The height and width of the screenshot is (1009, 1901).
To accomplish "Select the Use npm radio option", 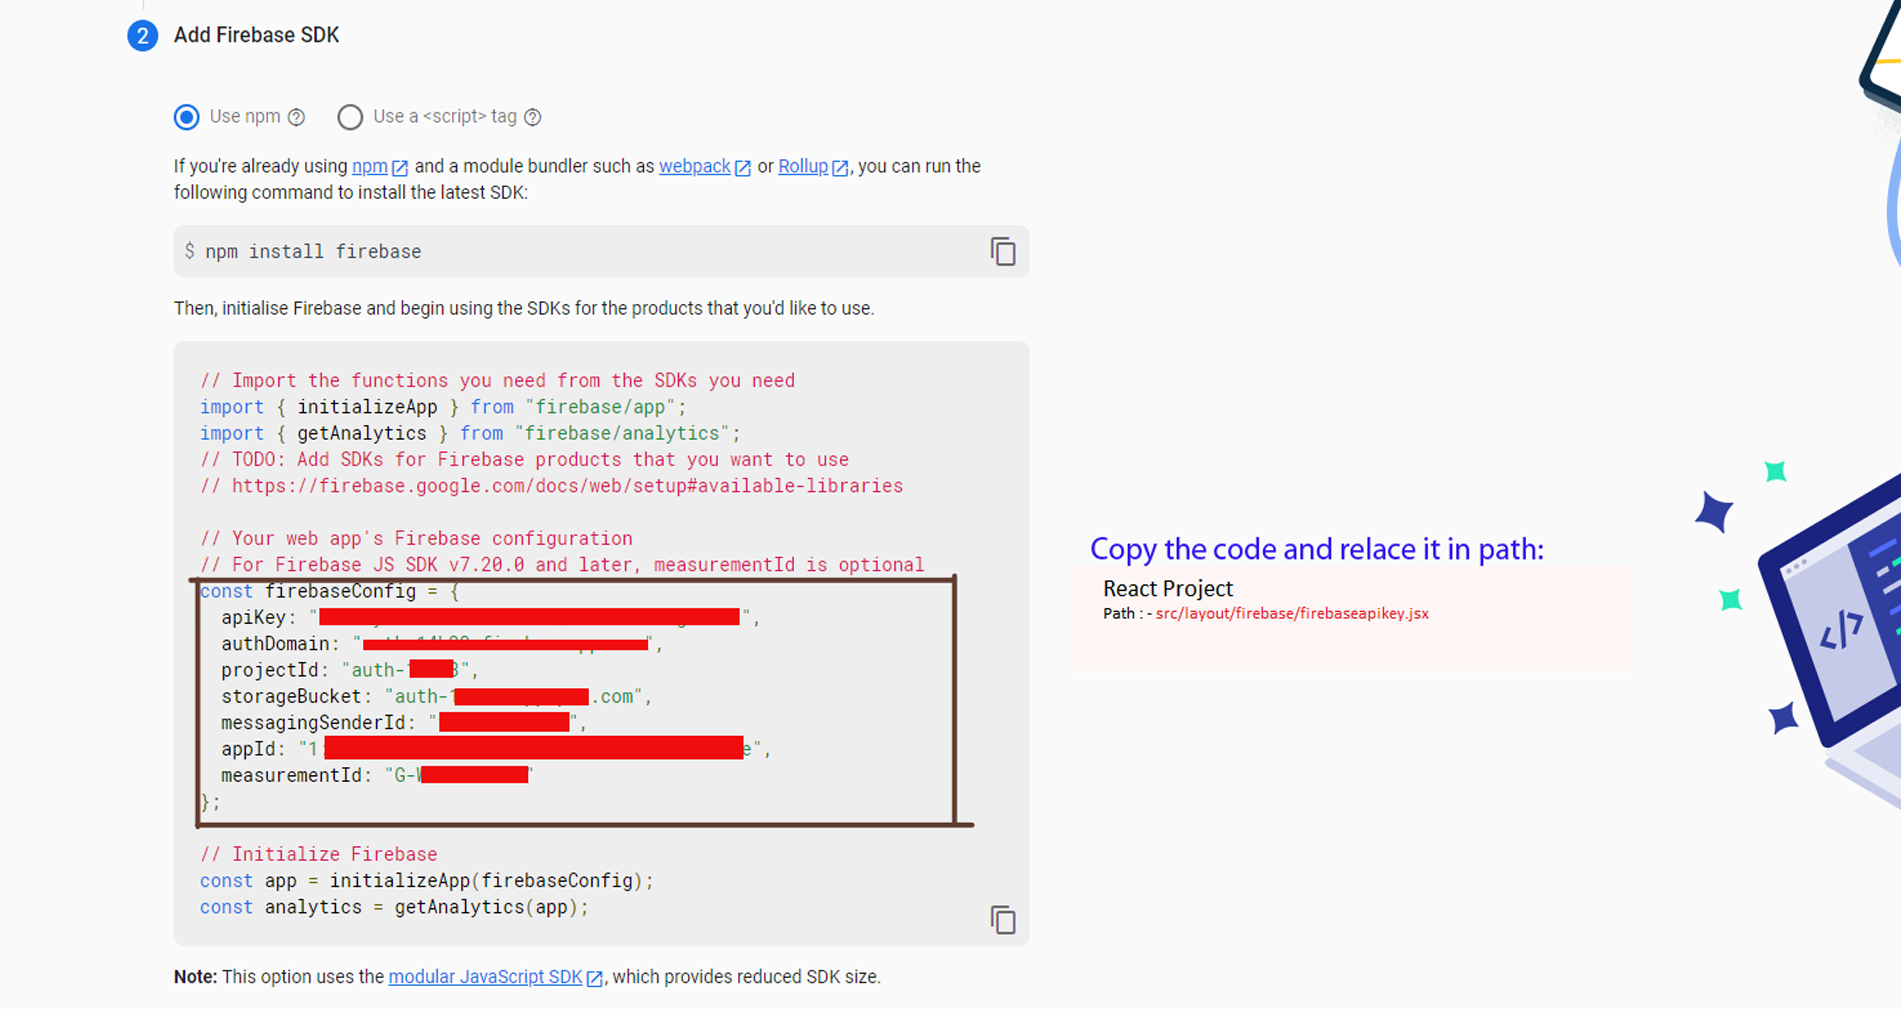I will pyautogui.click(x=187, y=117).
